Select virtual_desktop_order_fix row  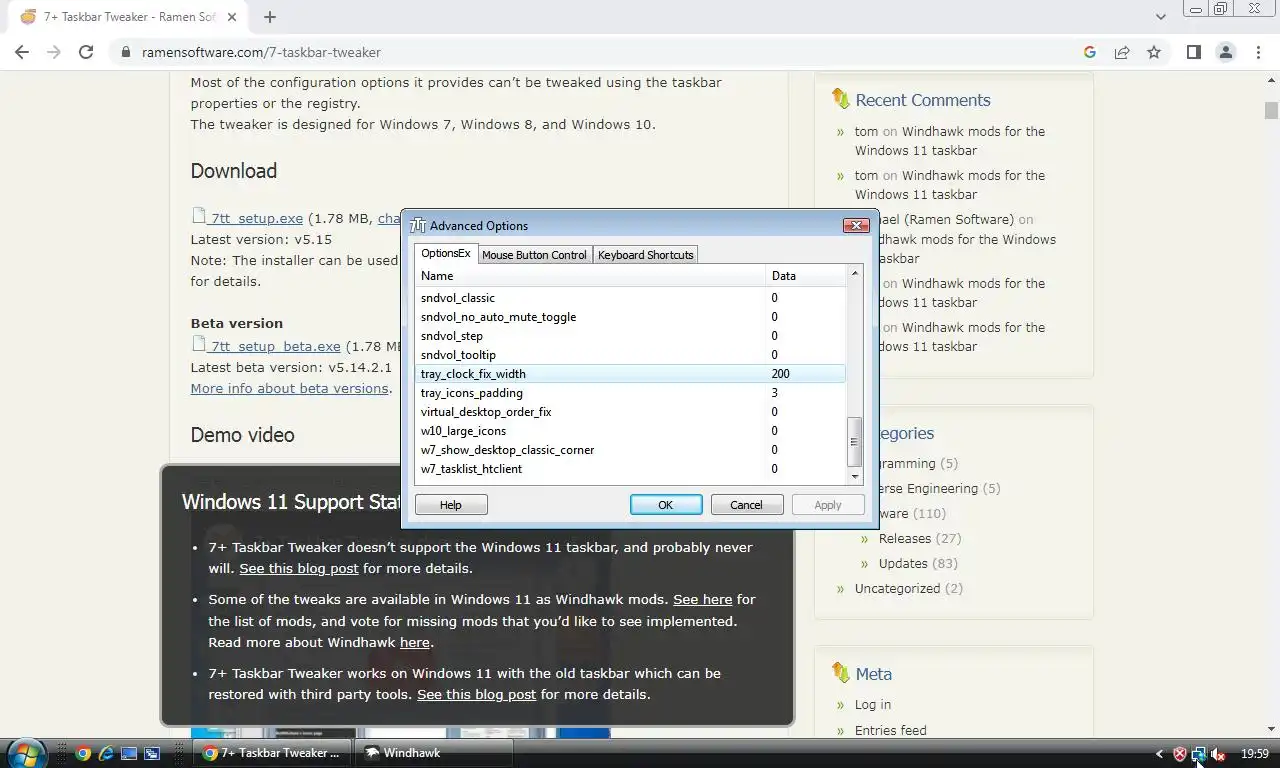pyautogui.click(x=631, y=412)
